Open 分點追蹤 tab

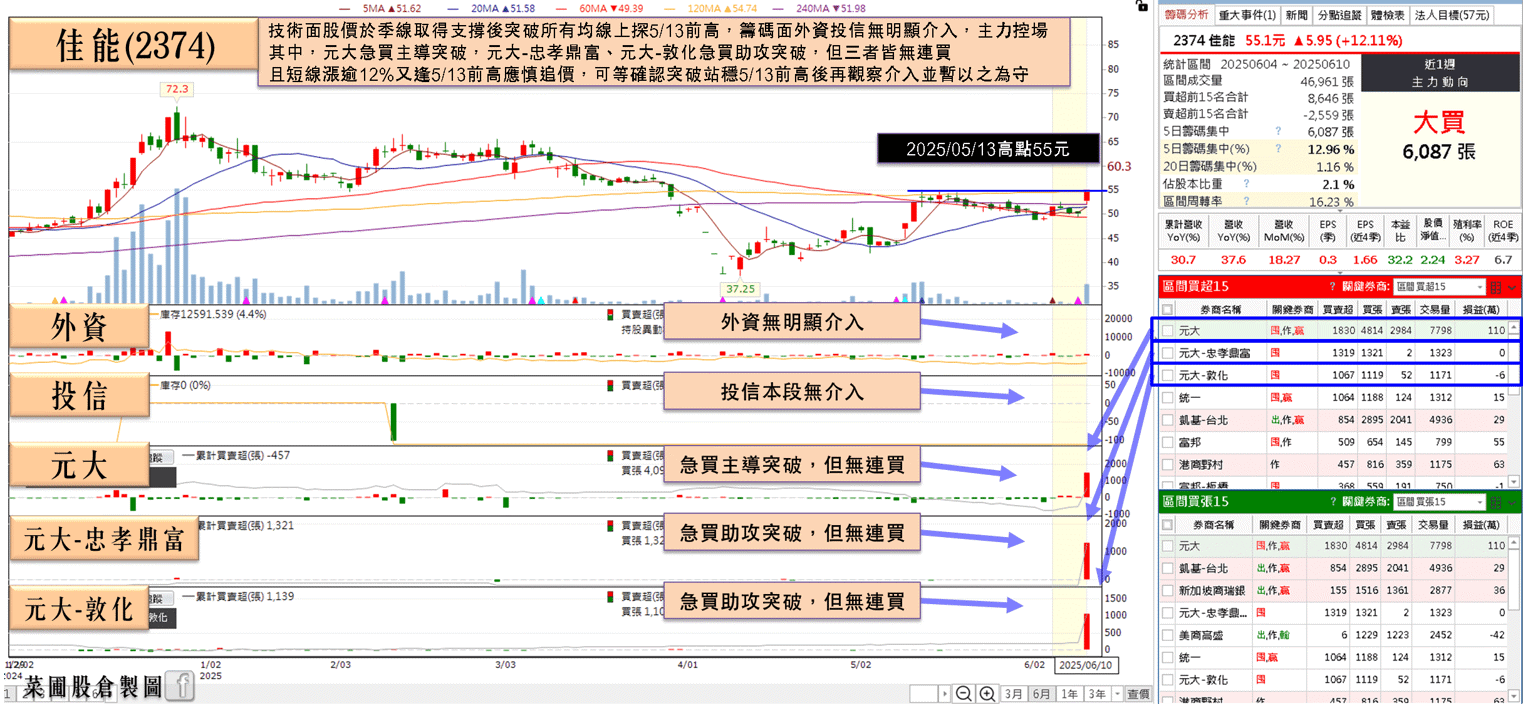[1338, 15]
